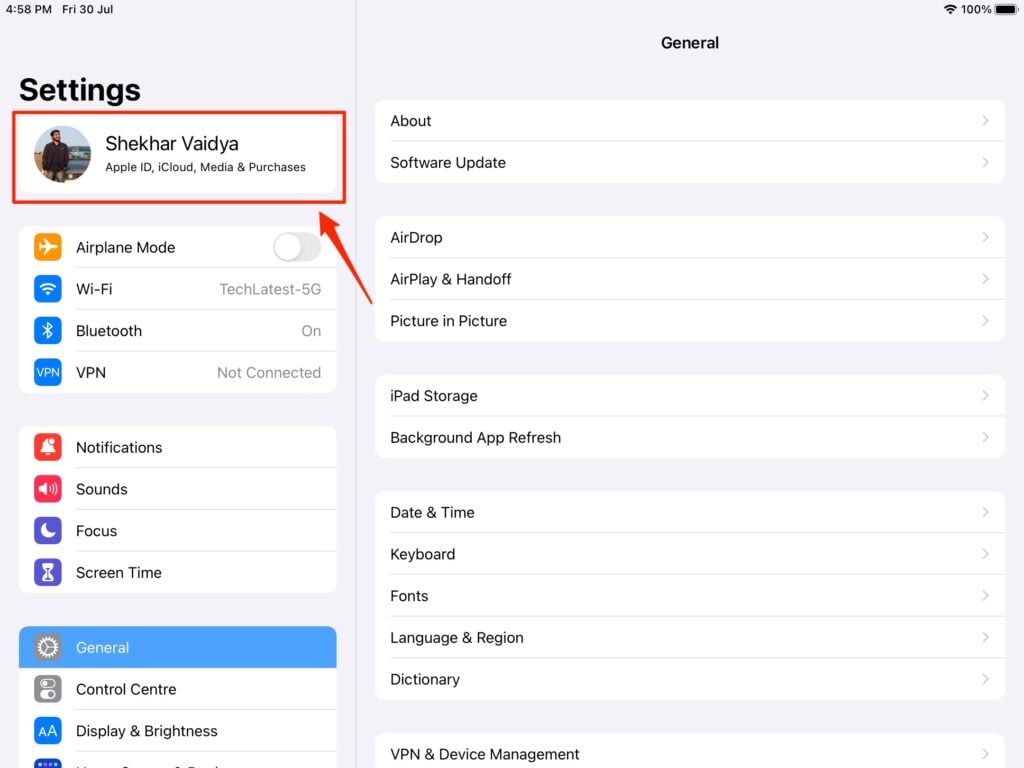Image resolution: width=1024 pixels, height=768 pixels.
Task: Select Control Centre in the sidebar
Action: click(178, 689)
